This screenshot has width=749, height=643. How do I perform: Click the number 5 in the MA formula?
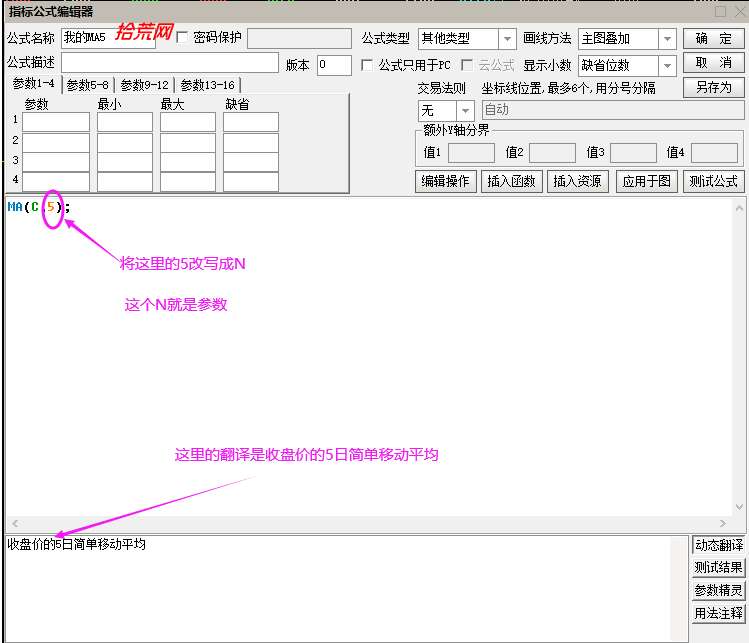[51, 207]
